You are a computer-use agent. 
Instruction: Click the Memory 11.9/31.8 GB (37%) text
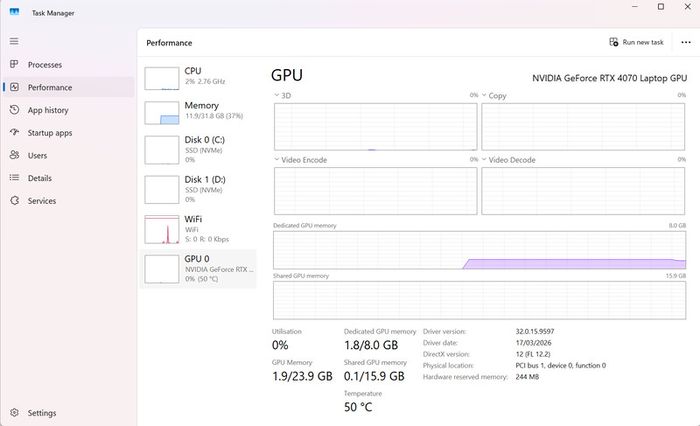click(214, 116)
